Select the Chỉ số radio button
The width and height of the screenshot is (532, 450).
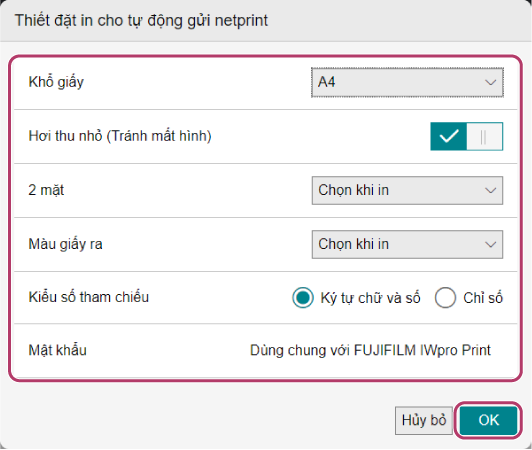coord(445,298)
